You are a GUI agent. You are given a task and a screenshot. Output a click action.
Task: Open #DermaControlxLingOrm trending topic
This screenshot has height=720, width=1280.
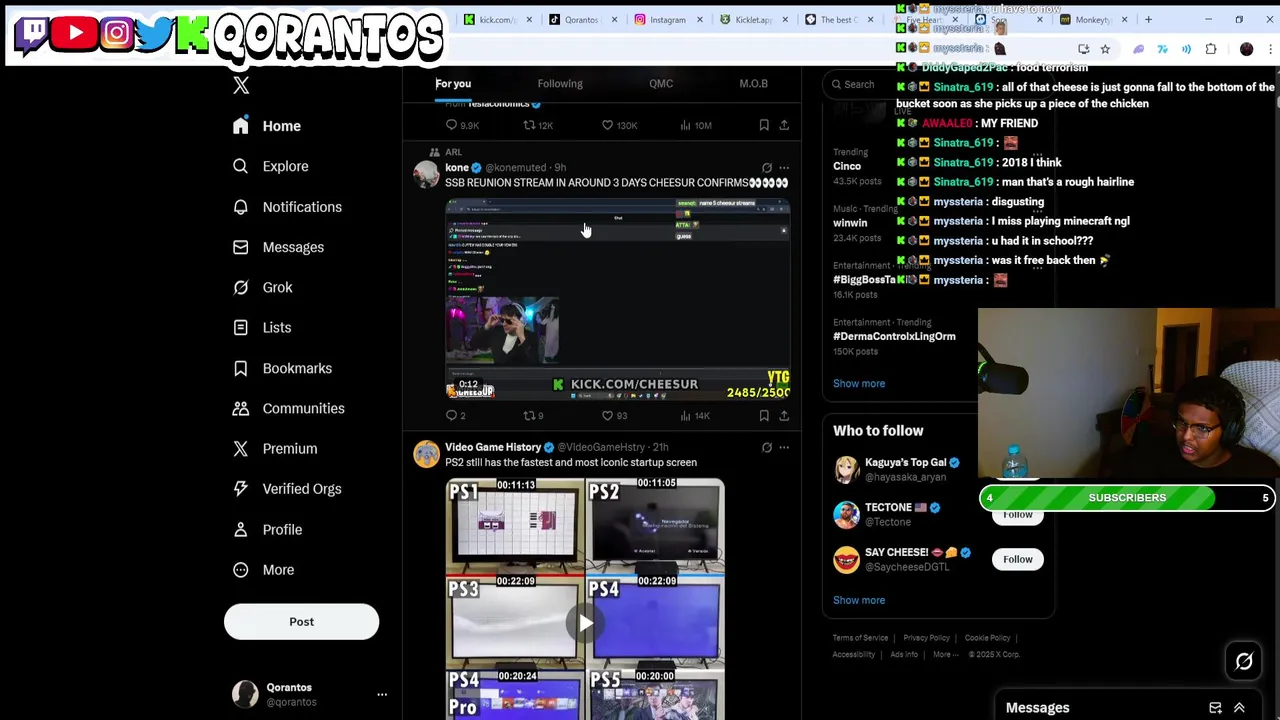pos(894,336)
